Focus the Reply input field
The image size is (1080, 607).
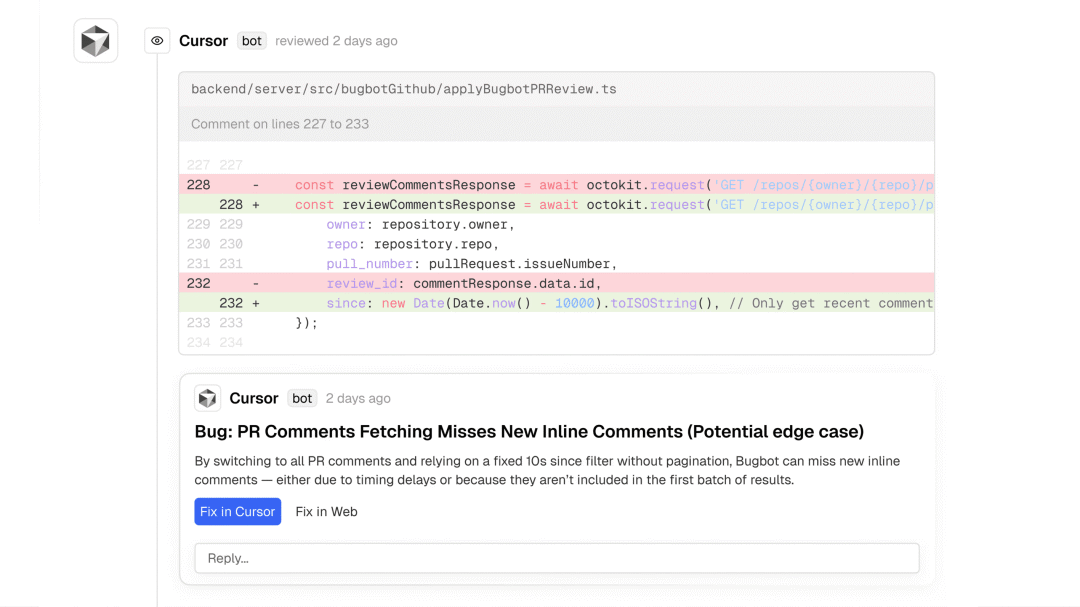click(x=557, y=558)
